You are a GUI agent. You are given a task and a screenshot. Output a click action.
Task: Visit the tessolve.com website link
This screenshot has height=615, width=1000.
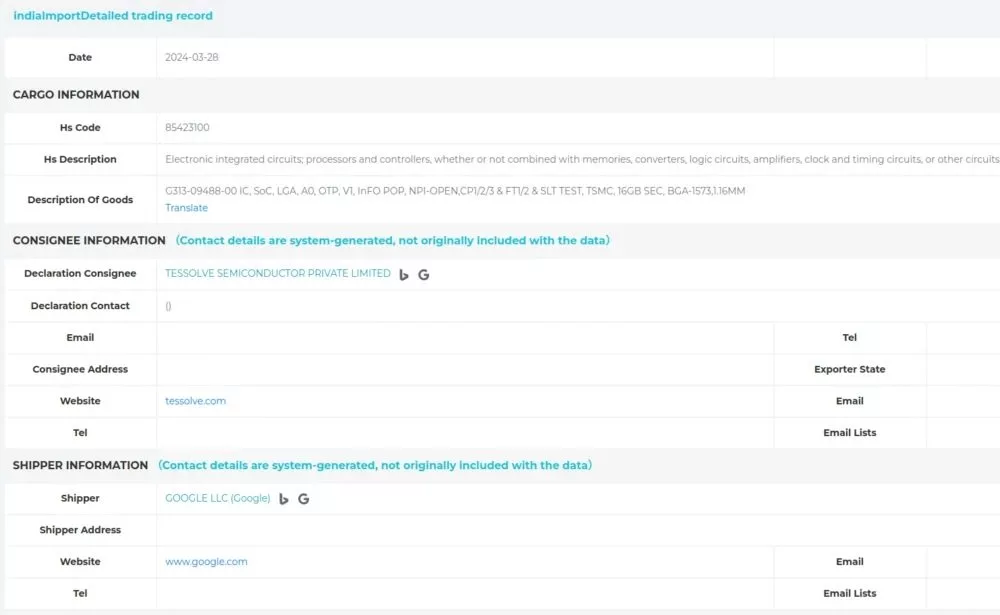tap(195, 401)
